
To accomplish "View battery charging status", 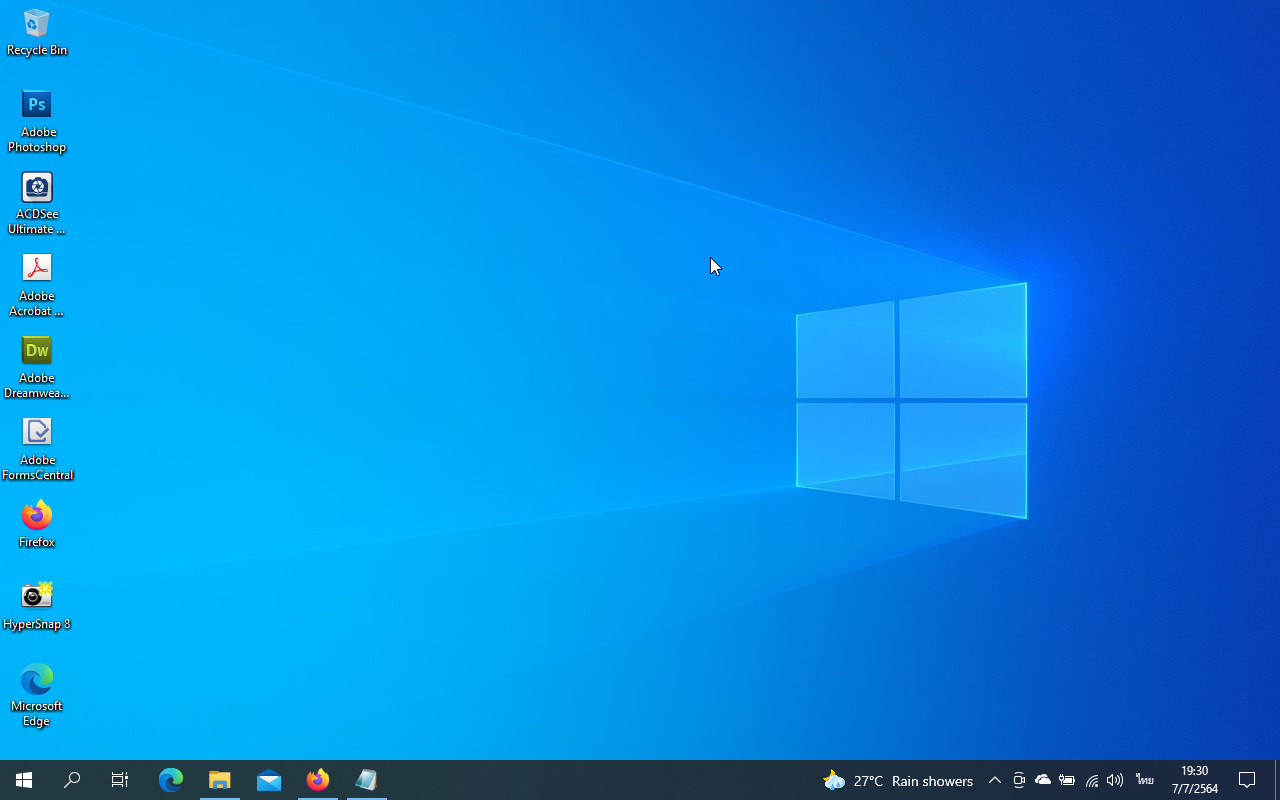I will (x=1067, y=780).
